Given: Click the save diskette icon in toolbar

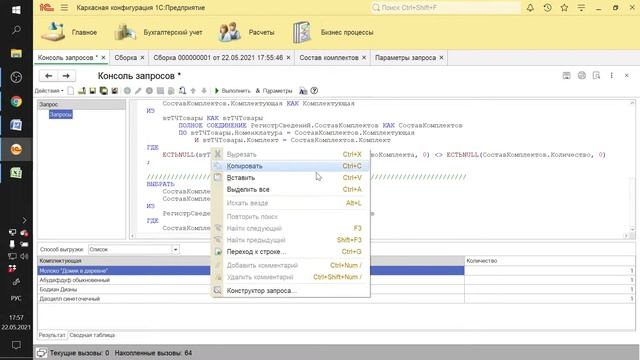Looking at the screenshot, I should pyautogui.click(x=93, y=91).
